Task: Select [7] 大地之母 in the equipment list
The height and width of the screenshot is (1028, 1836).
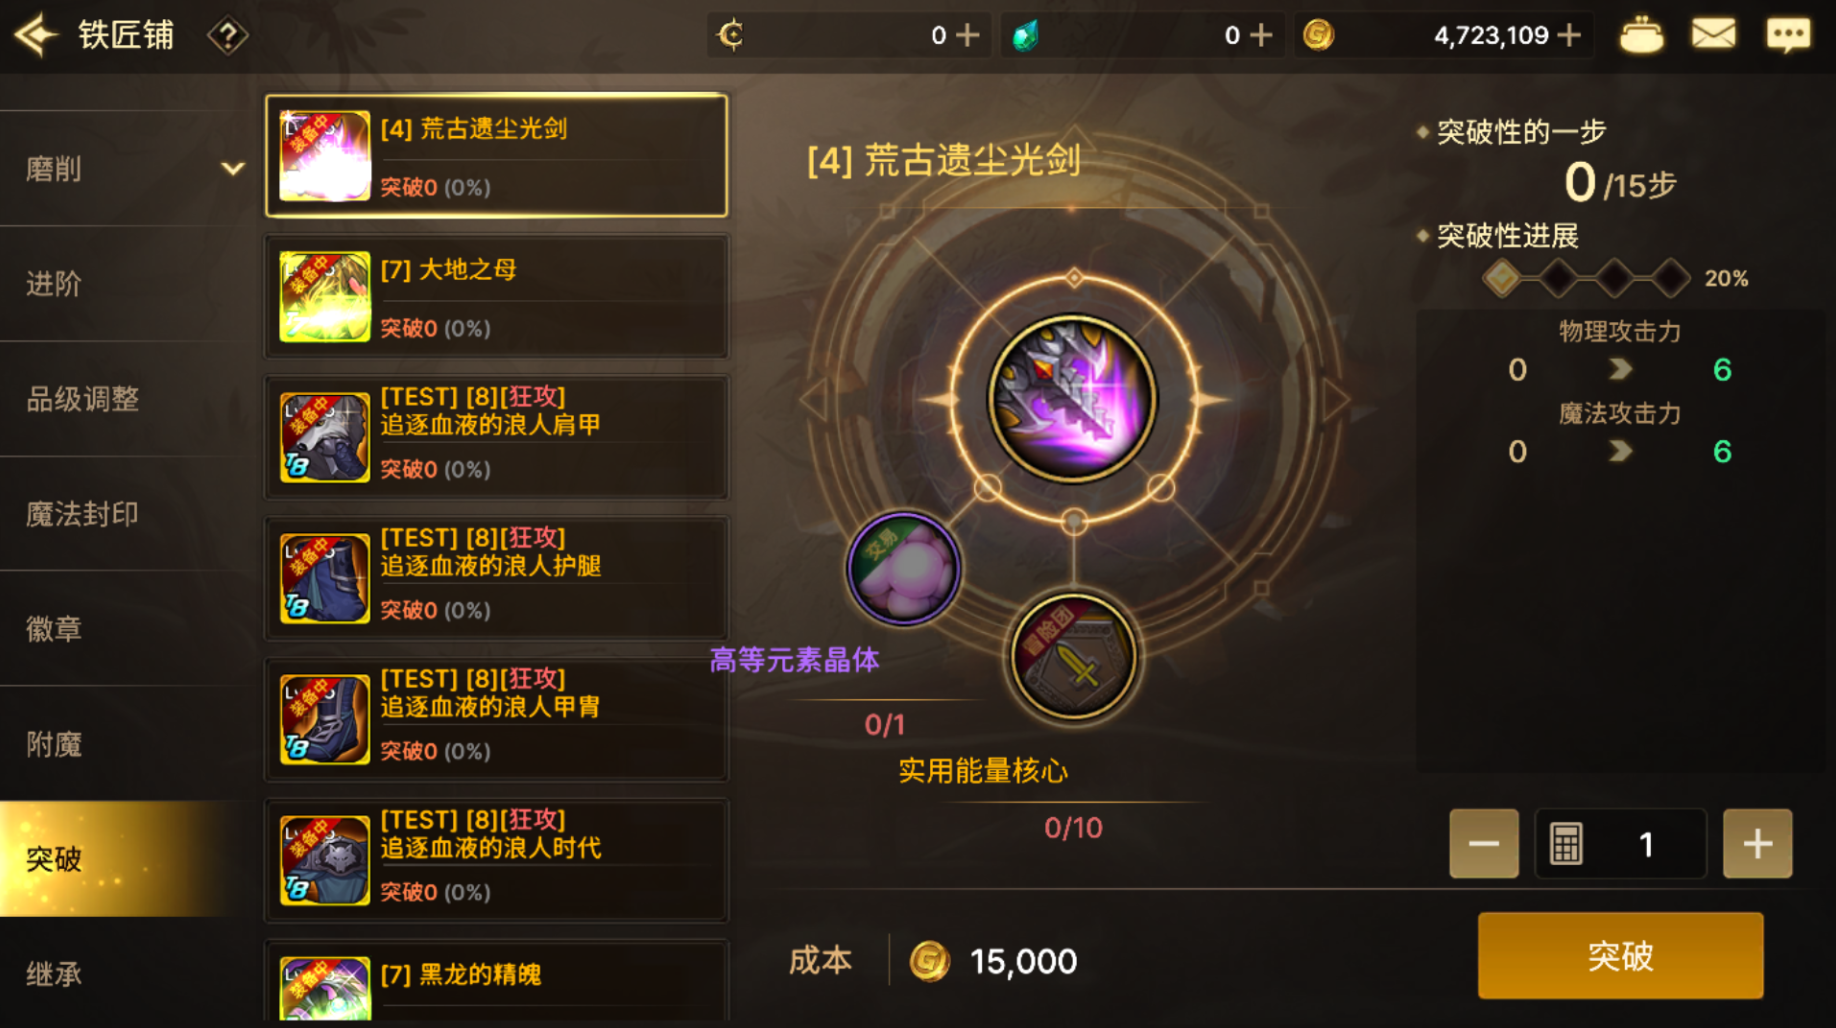Action: click(496, 297)
